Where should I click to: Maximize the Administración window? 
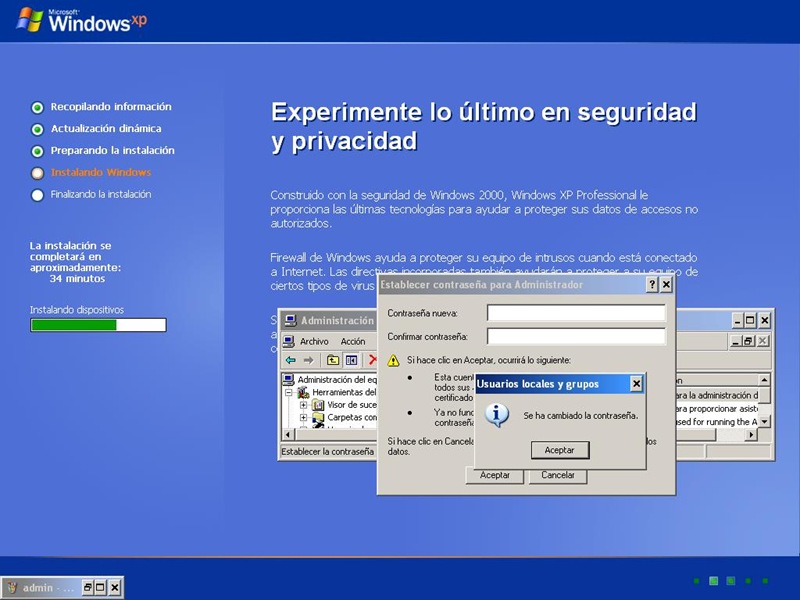750,320
